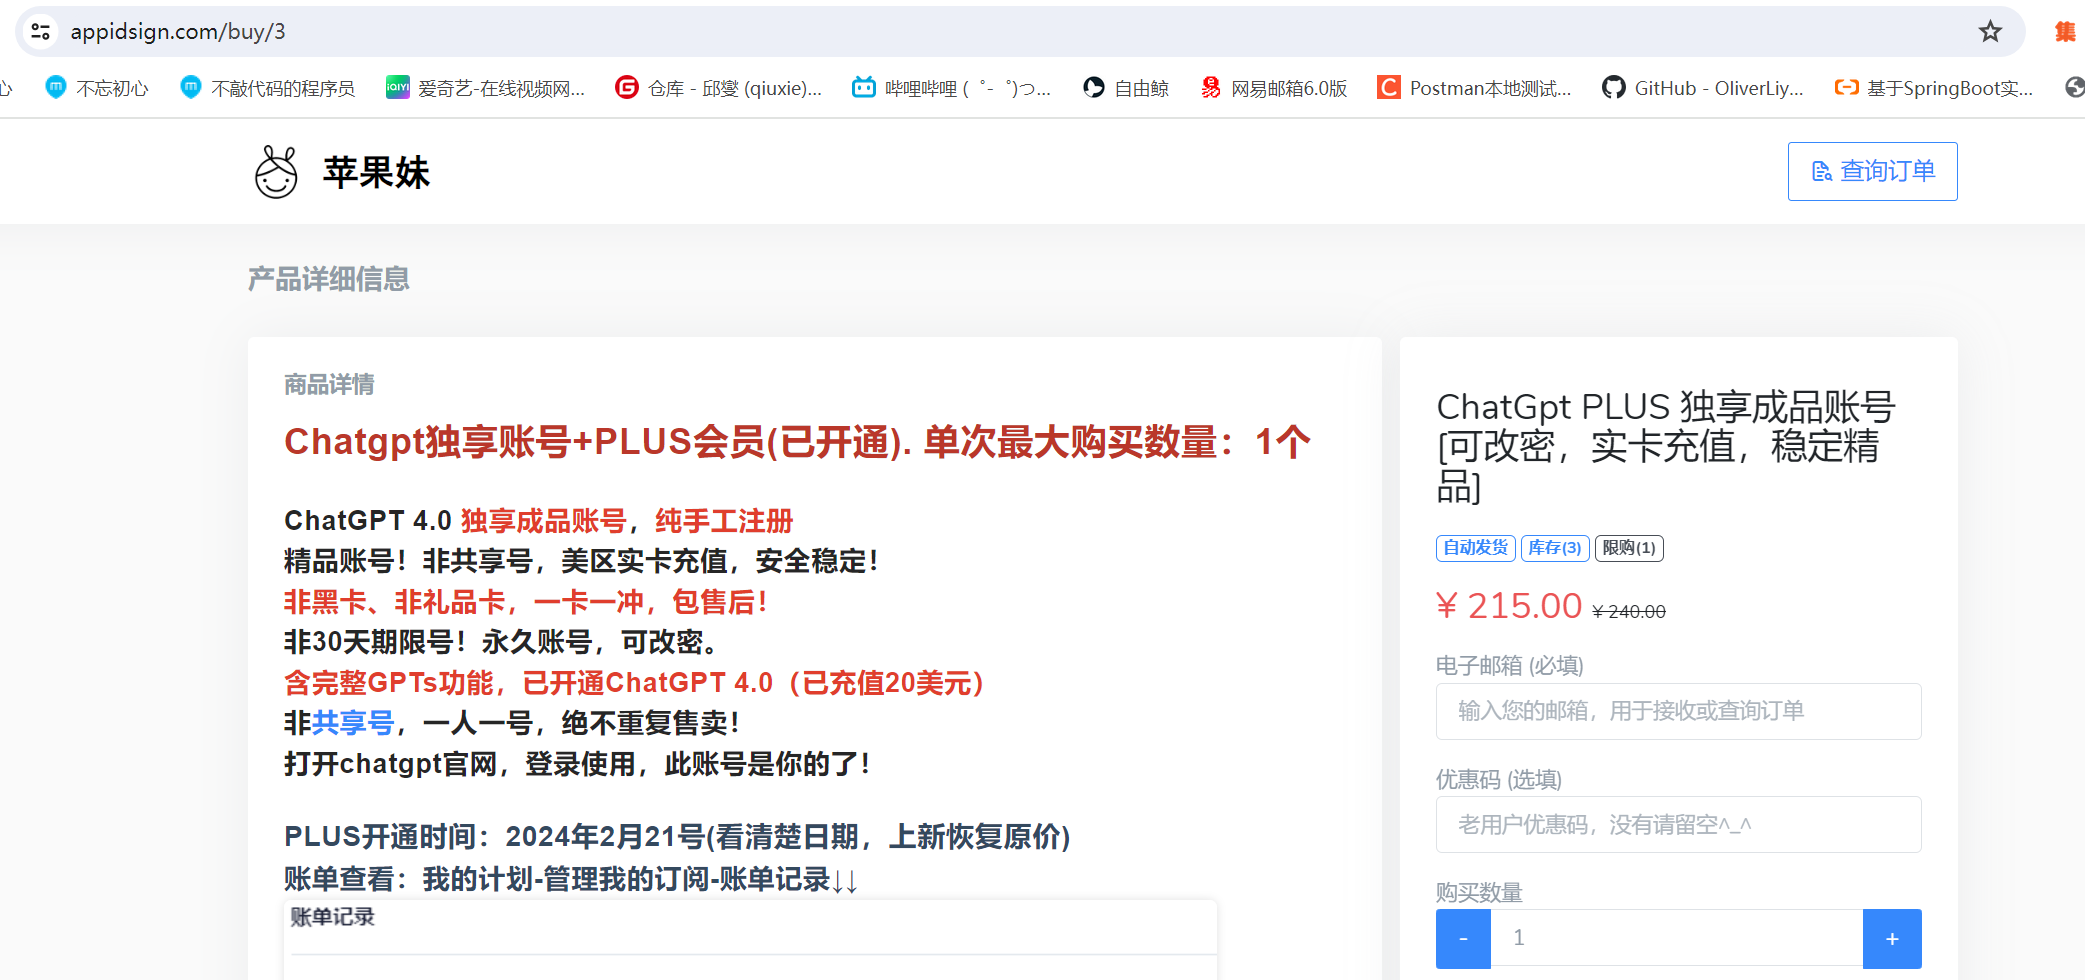Click the PLUS开通时间 2024年2月21号 line

tap(677, 836)
